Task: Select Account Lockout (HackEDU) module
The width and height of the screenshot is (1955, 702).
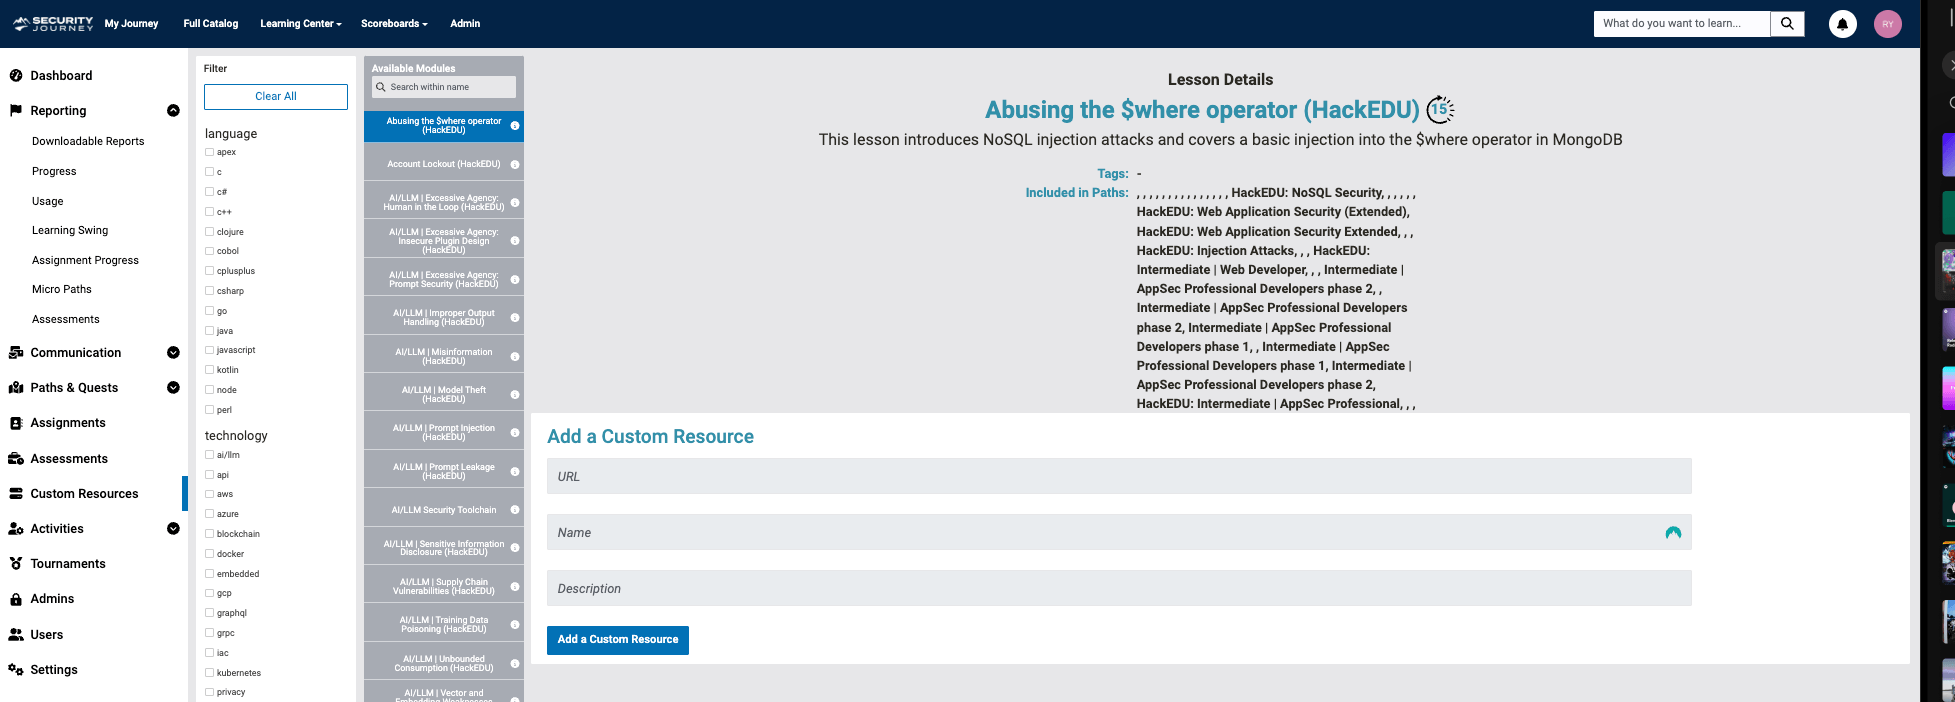Action: [444, 164]
